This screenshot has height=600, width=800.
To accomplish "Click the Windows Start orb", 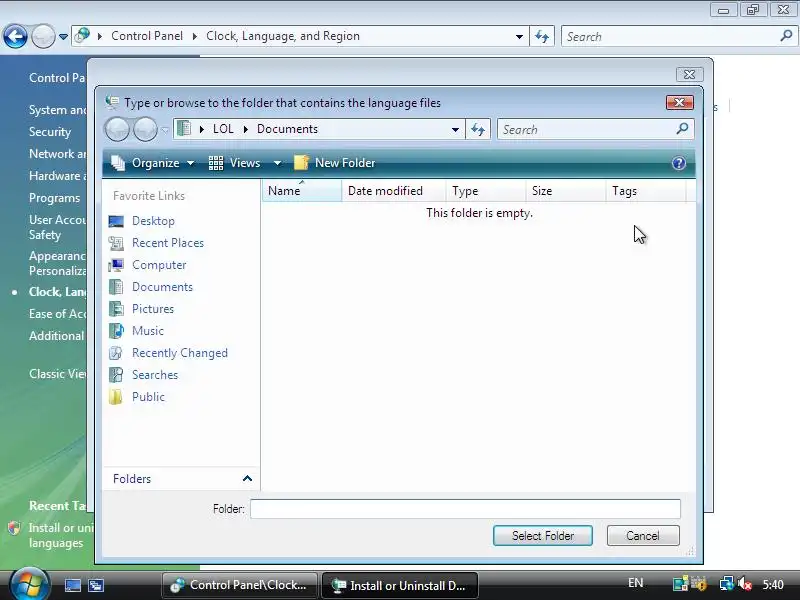I will pos(29,584).
